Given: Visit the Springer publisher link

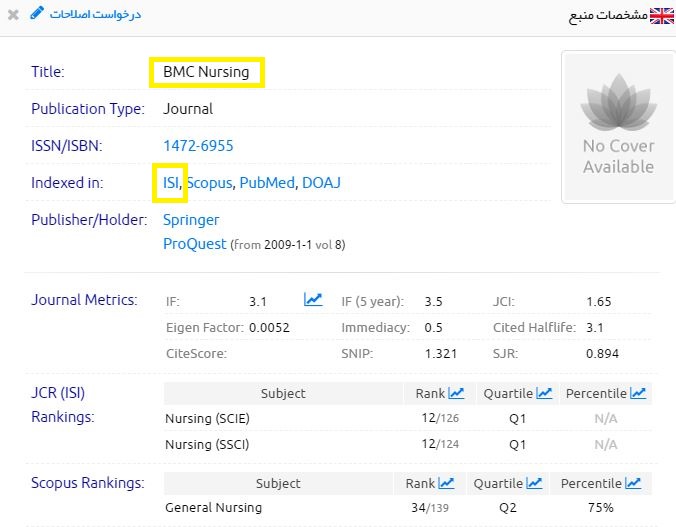Looking at the screenshot, I should coord(191,219).
